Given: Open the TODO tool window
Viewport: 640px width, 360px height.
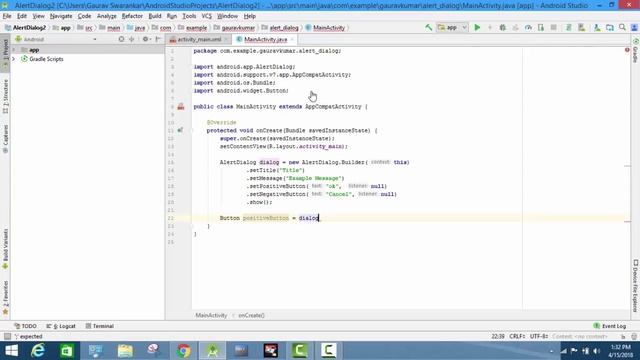Looking at the screenshot, I should [x=25, y=326].
